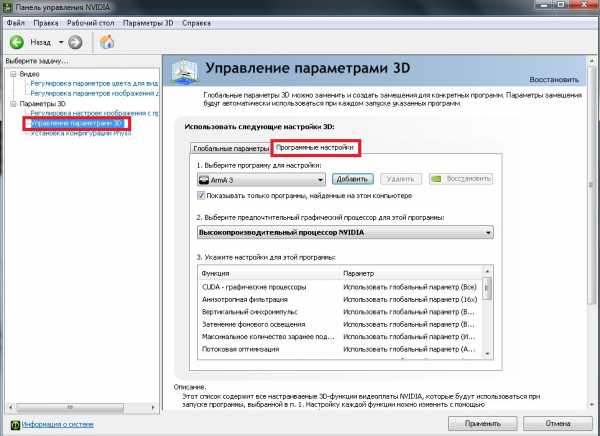
Task: Select Регулировка параметров изображения in the tree
Action: 94,93
